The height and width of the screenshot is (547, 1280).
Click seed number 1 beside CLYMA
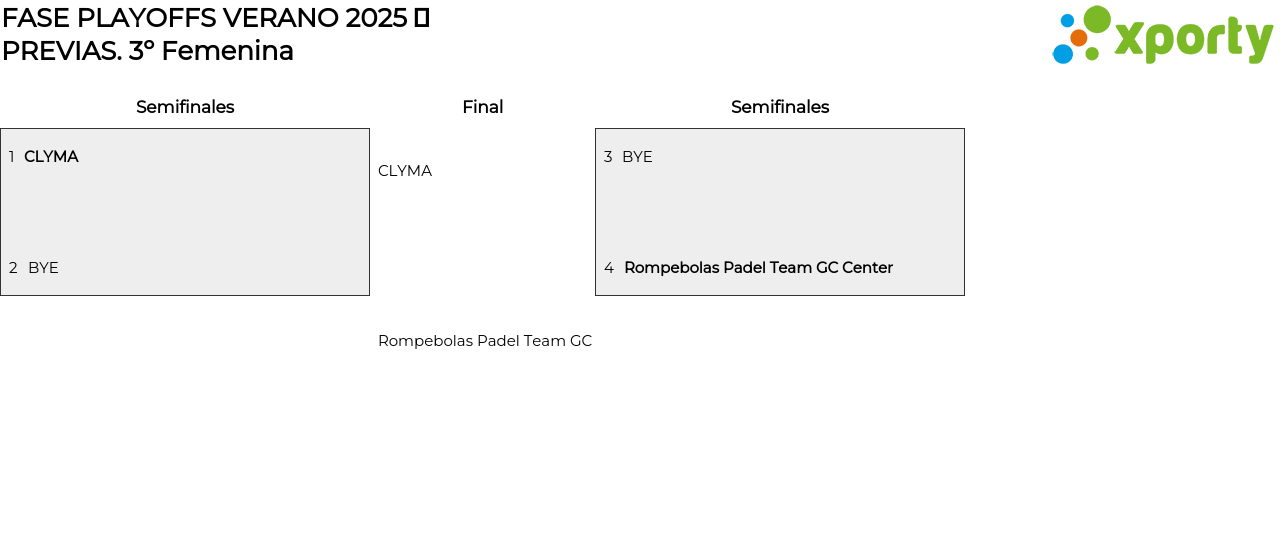(11, 157)
